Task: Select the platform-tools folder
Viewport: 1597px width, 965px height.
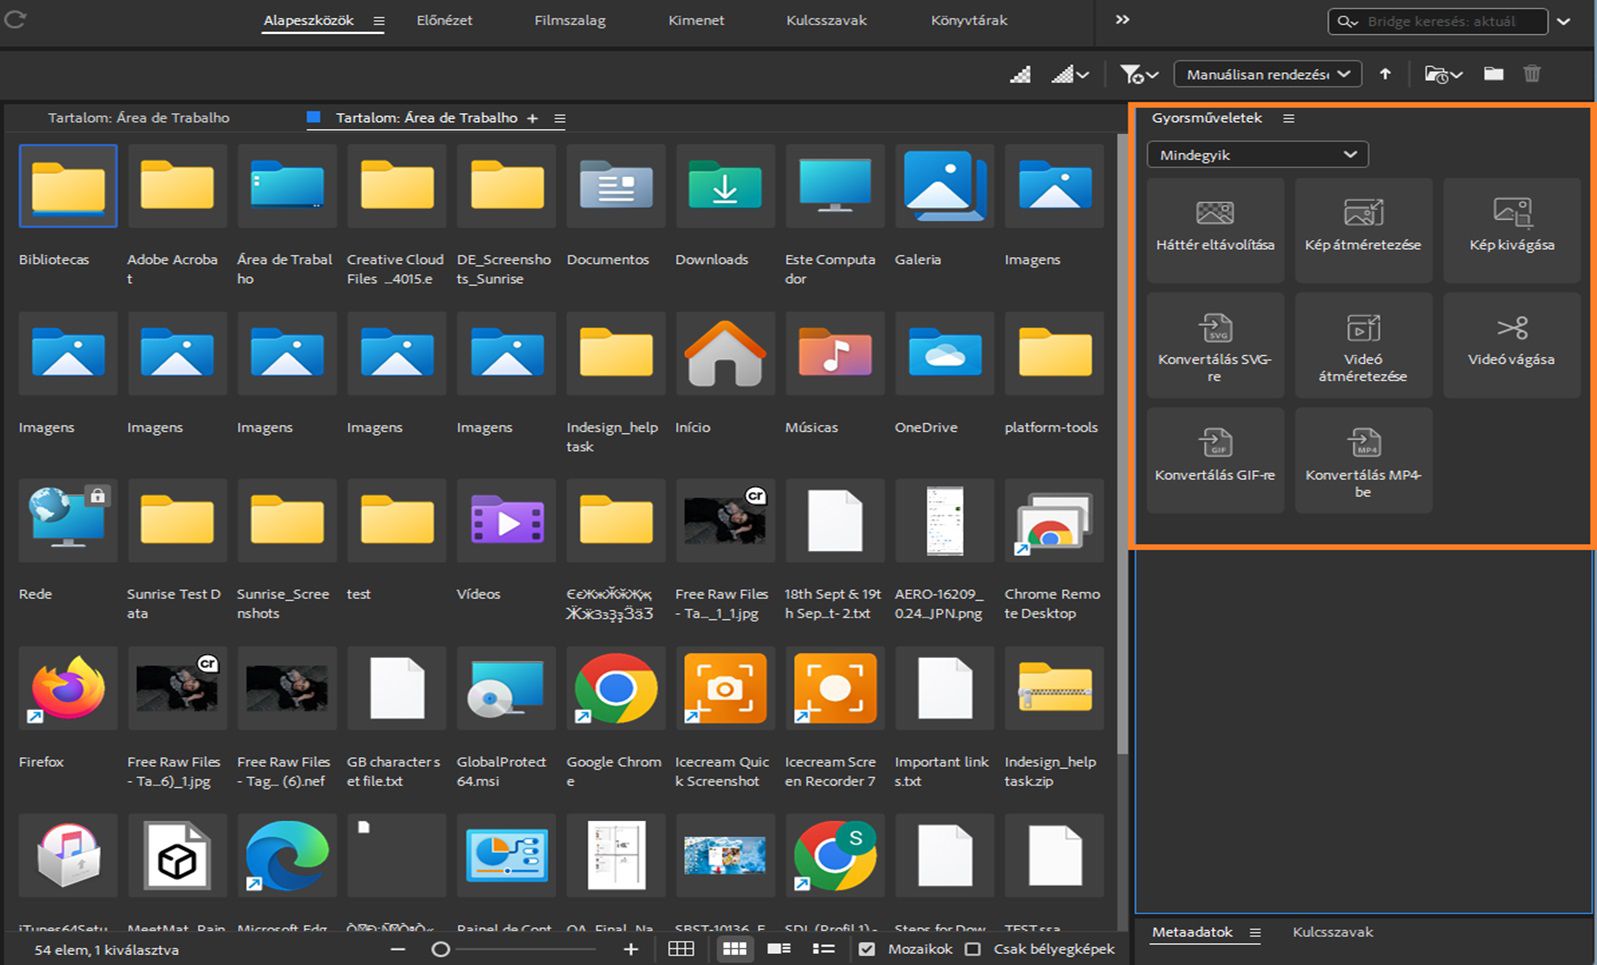Action: pos(1054,353)
